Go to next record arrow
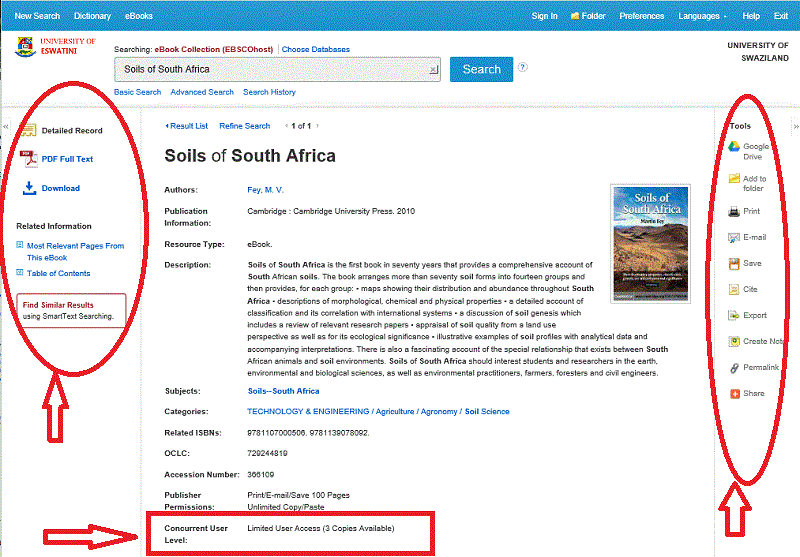The height and width of the screenshot is (557, 800). [x=317, y=126]
